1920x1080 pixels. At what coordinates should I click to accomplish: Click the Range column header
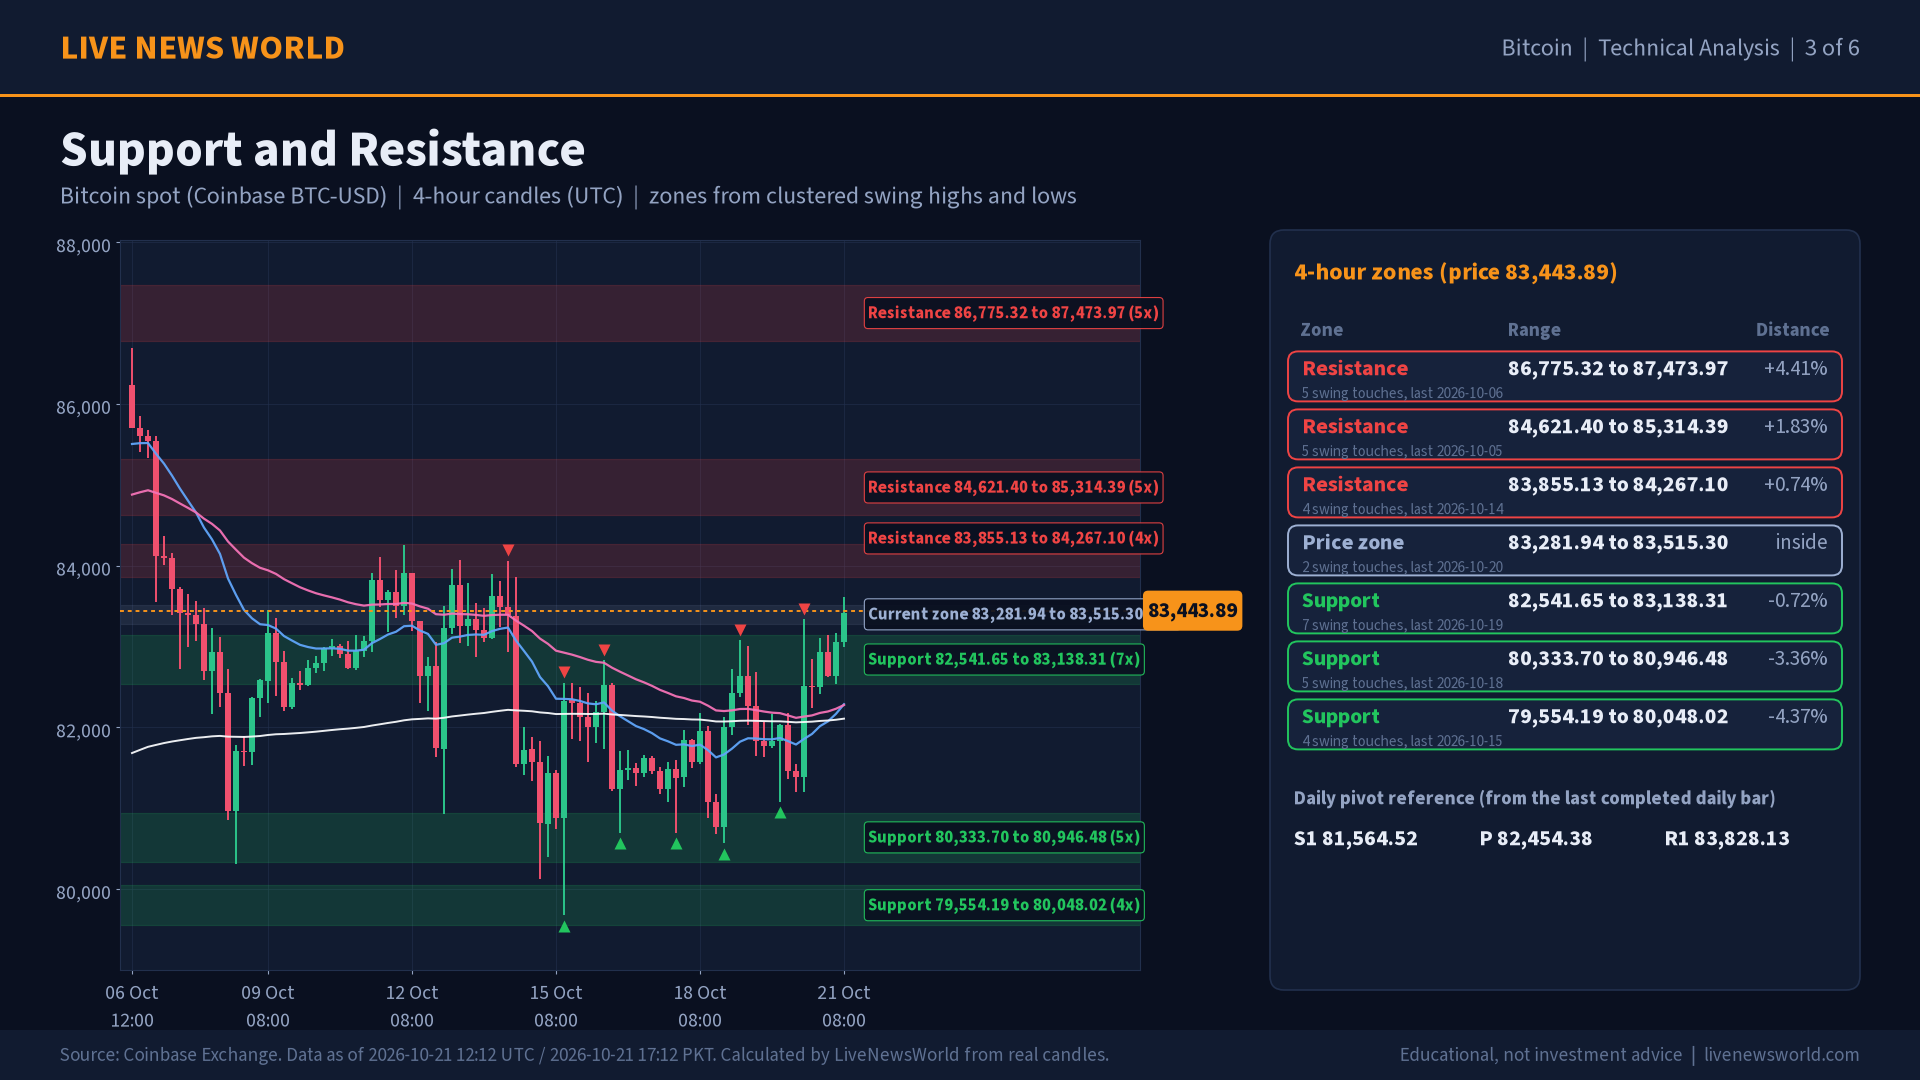[1534, 330]
